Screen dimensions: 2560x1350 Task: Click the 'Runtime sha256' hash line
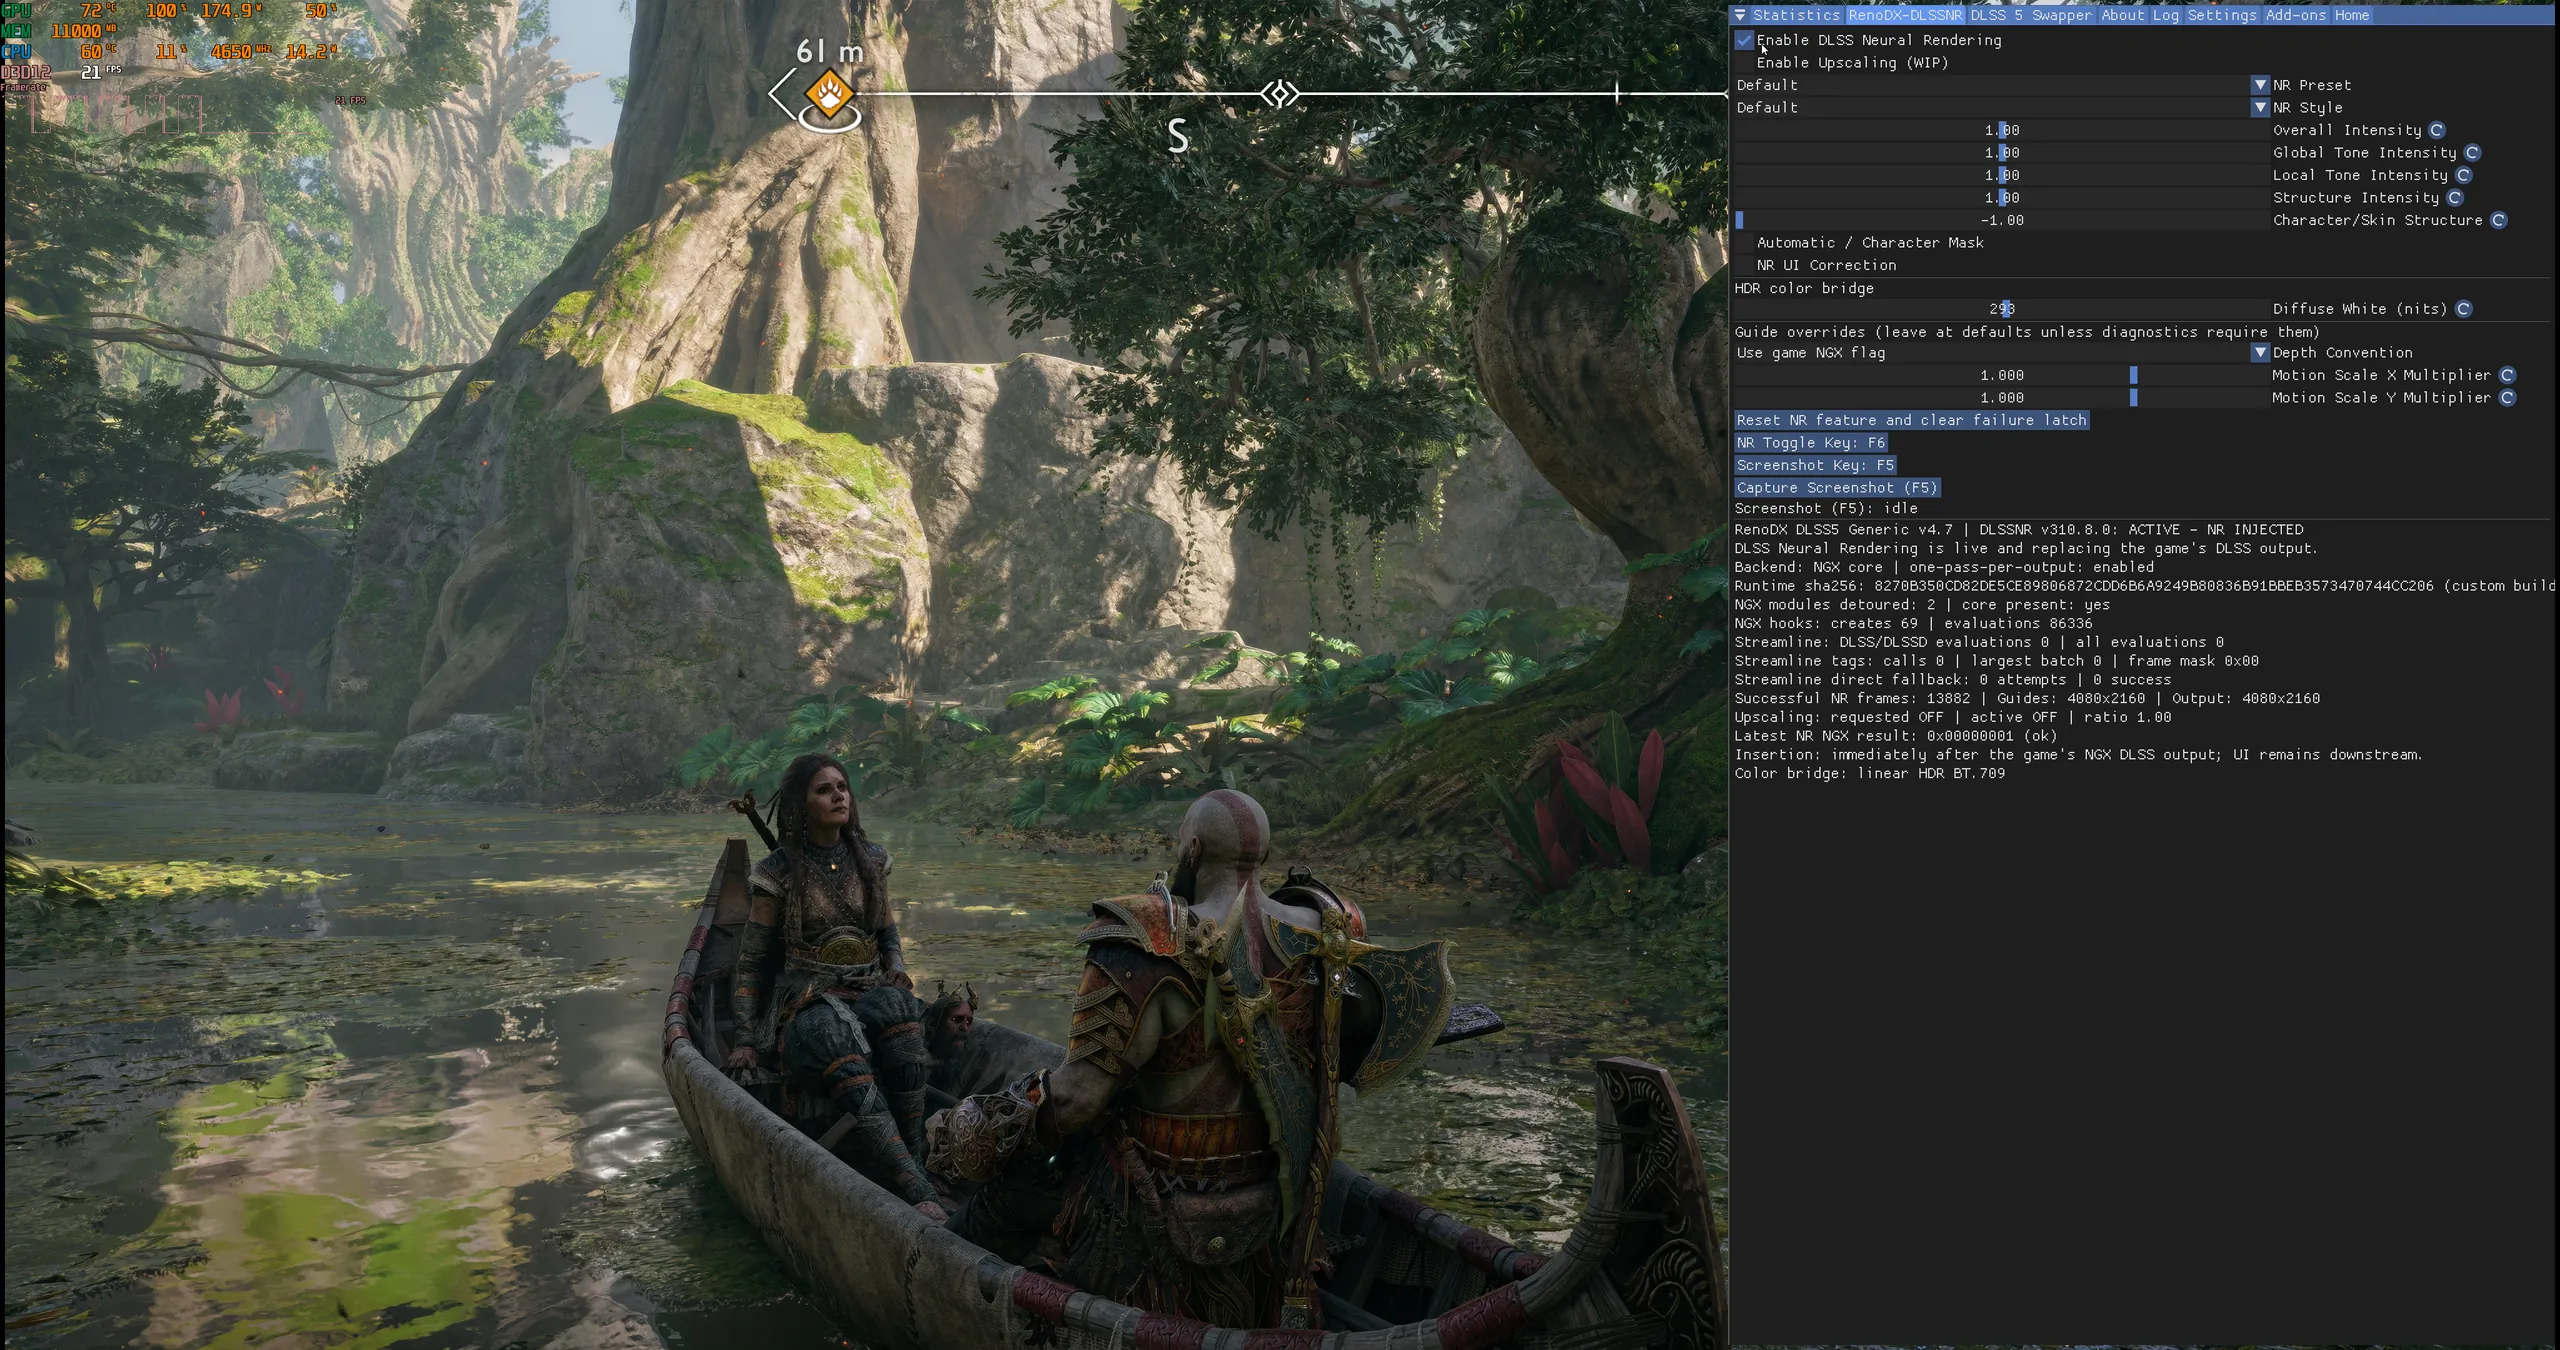pos(2145,586)
